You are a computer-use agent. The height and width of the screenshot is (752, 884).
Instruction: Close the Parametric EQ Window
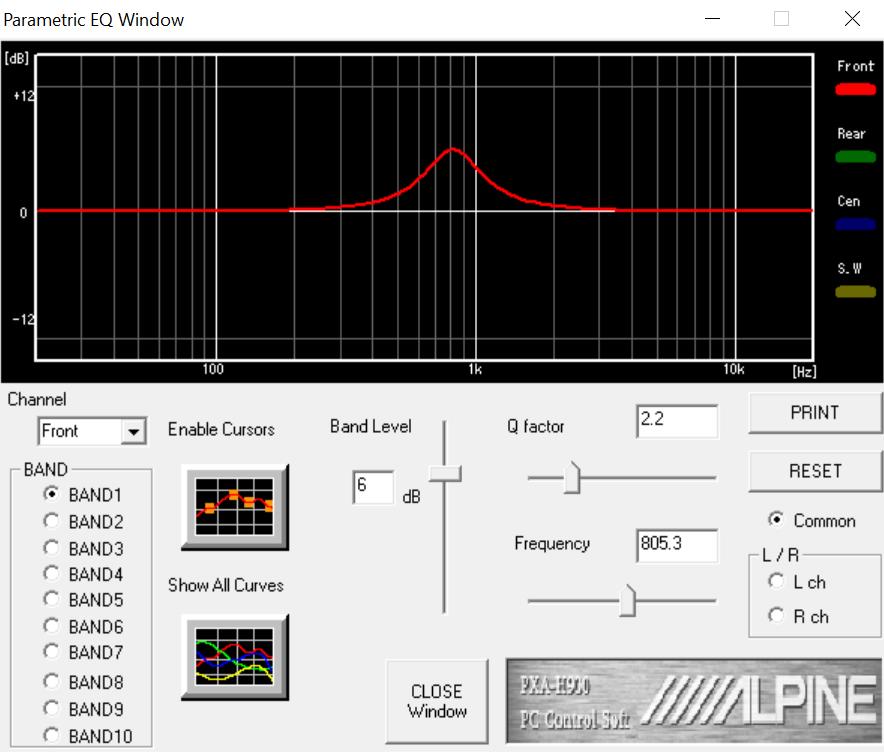pyautogui.click(x=852, y=19)
